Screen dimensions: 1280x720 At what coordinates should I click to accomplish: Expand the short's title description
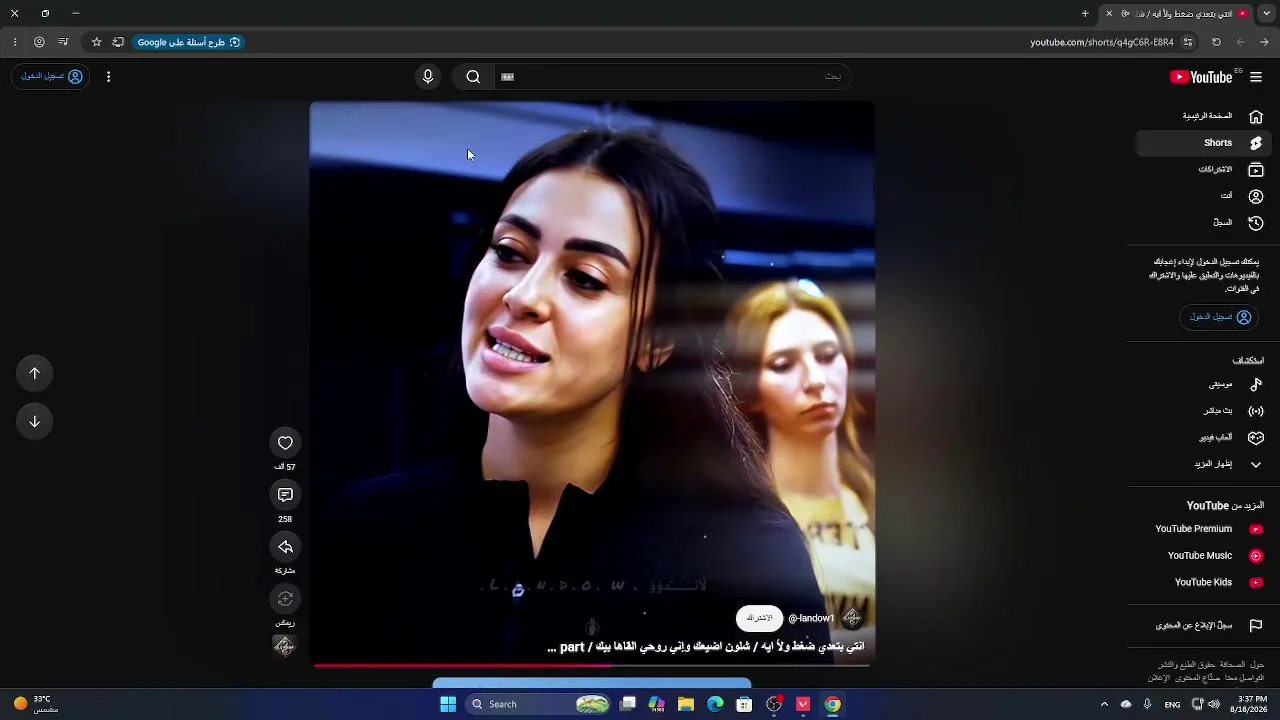coord(706,647)
